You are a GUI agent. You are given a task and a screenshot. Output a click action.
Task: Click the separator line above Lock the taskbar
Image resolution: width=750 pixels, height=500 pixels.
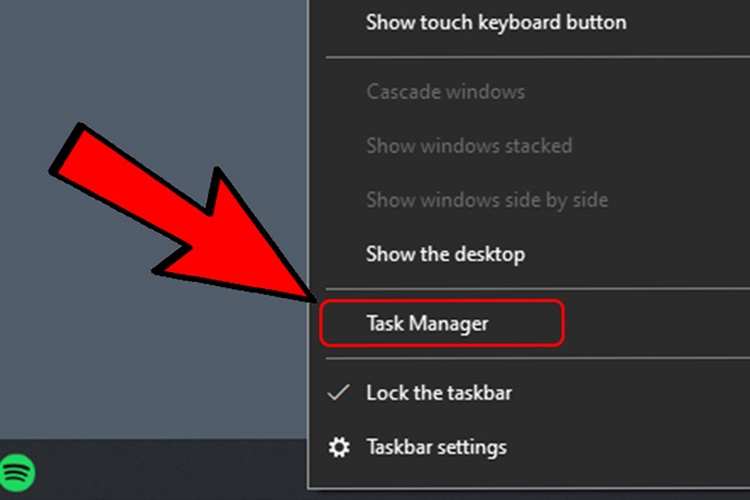tap(530, 358)
